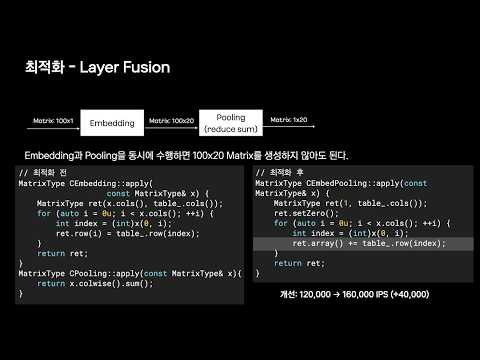Select the "MatrixType ret(1, table_.cols());" line

point(350,203)
